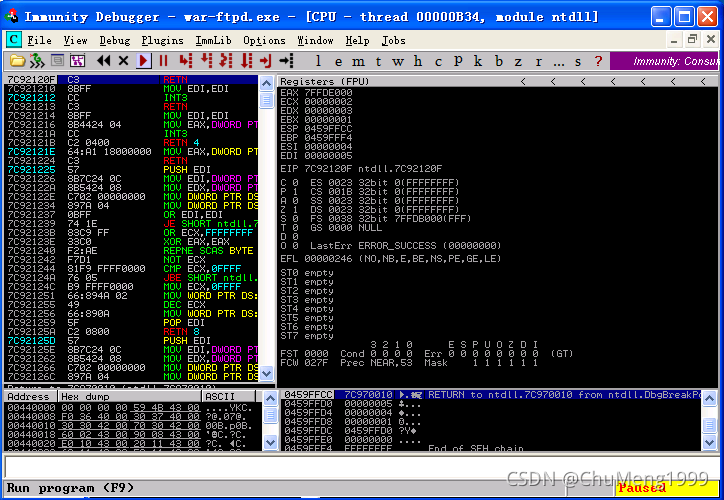Click the ASCII column header in dump
Screen dimensions: 724x500
tap(229, 397)
